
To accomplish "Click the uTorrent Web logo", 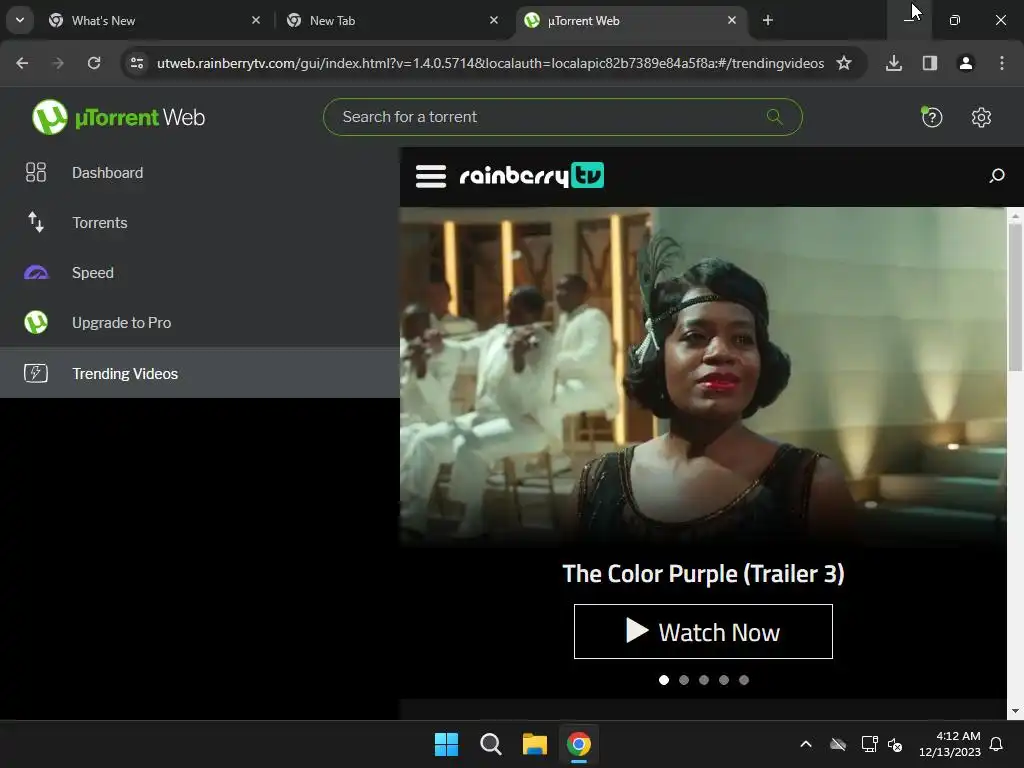I will 118,117.
